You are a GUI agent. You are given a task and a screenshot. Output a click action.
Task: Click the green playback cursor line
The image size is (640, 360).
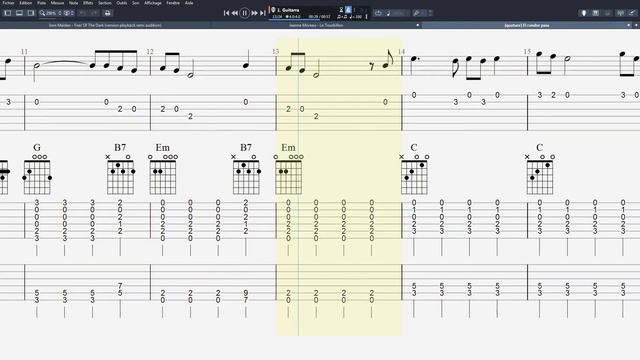coord(298,187)
